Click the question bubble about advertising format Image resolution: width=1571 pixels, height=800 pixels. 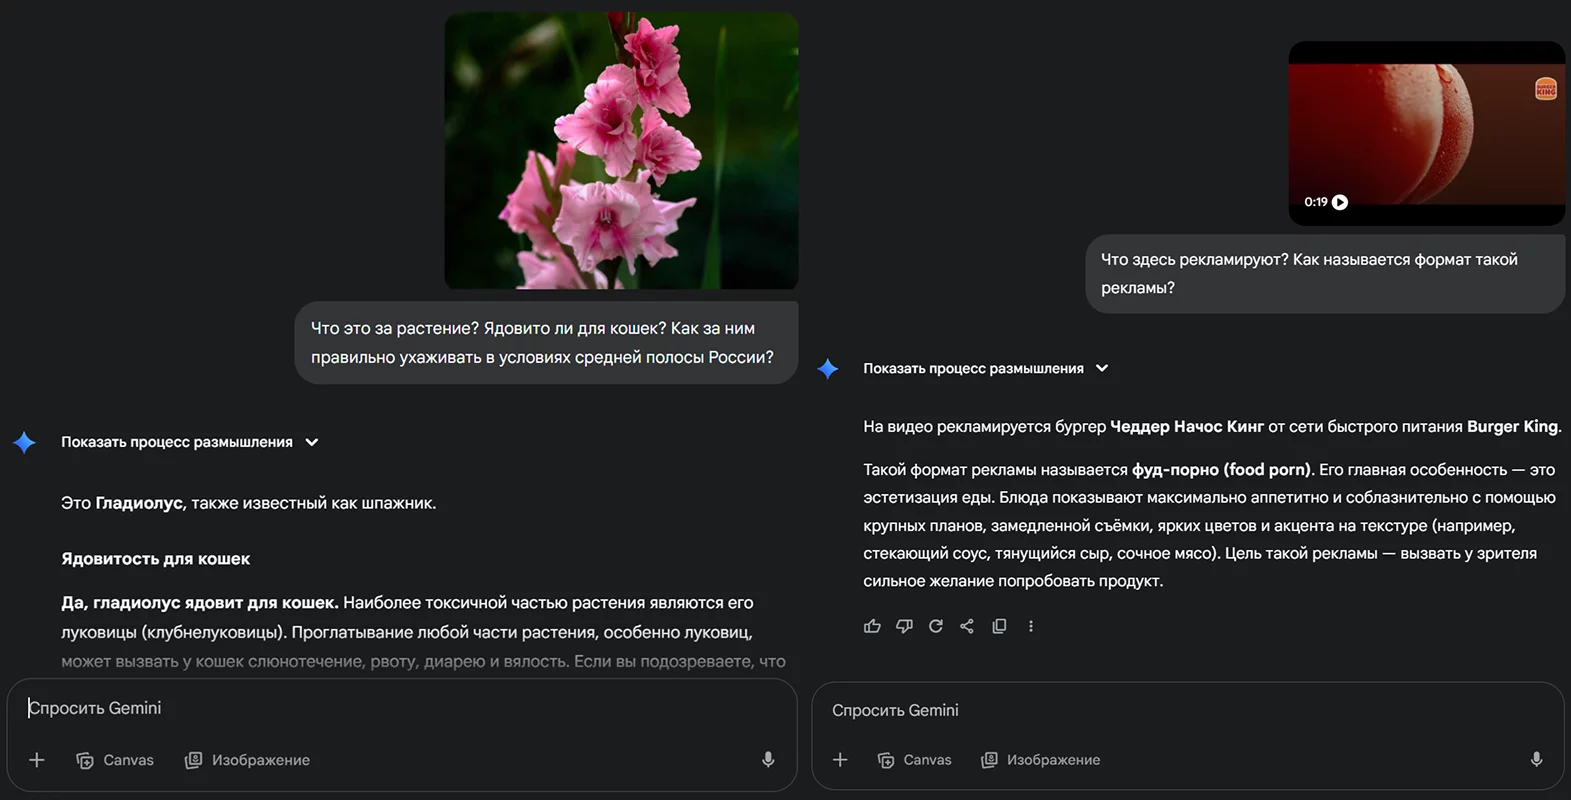(1325, 274)
